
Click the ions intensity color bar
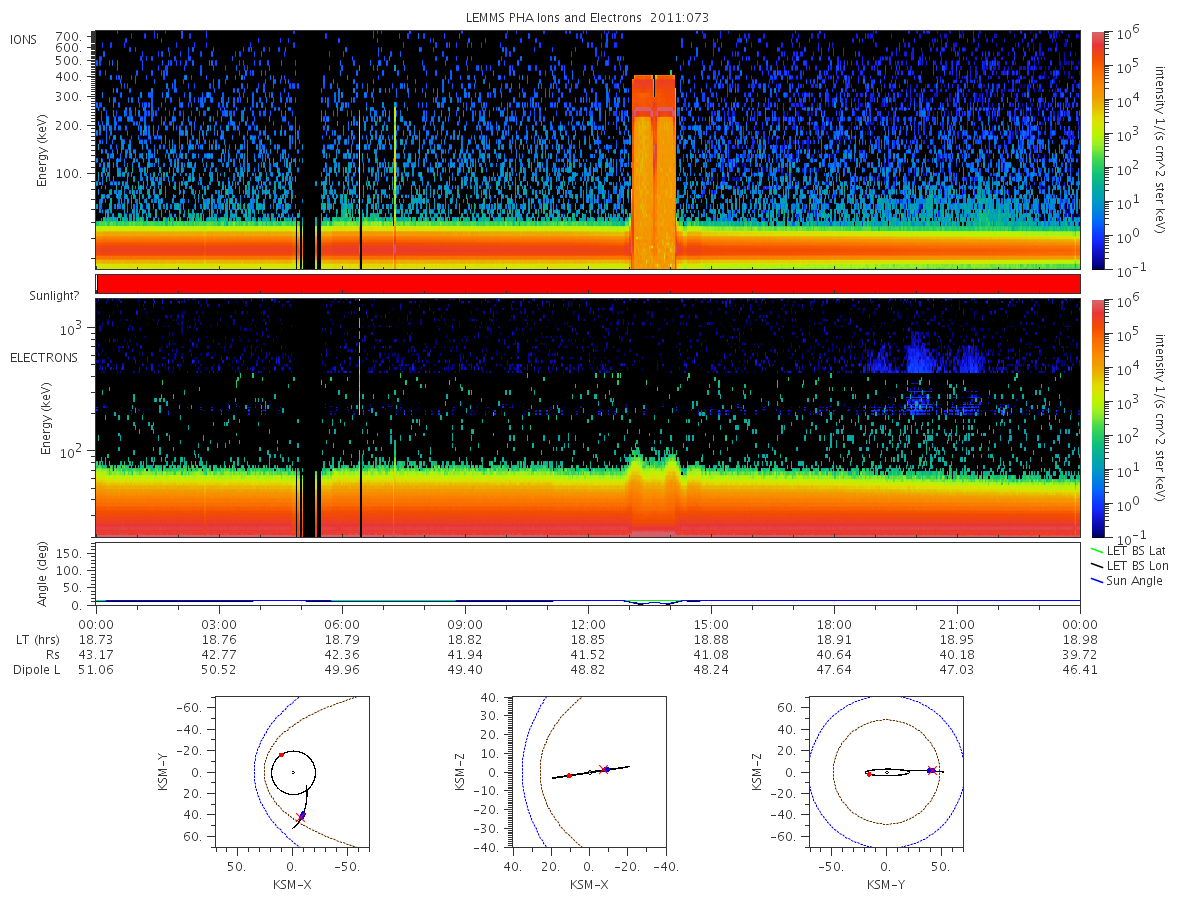[1097, 150]
